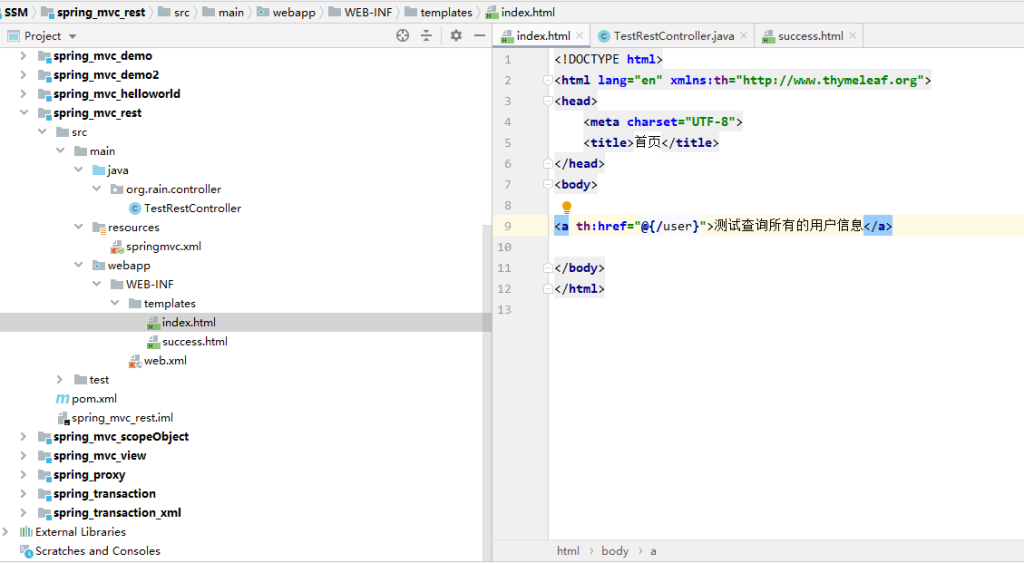Close the success.html editor tab
The height and width of the screenshot is (563, 1024).
pos(853,36)
